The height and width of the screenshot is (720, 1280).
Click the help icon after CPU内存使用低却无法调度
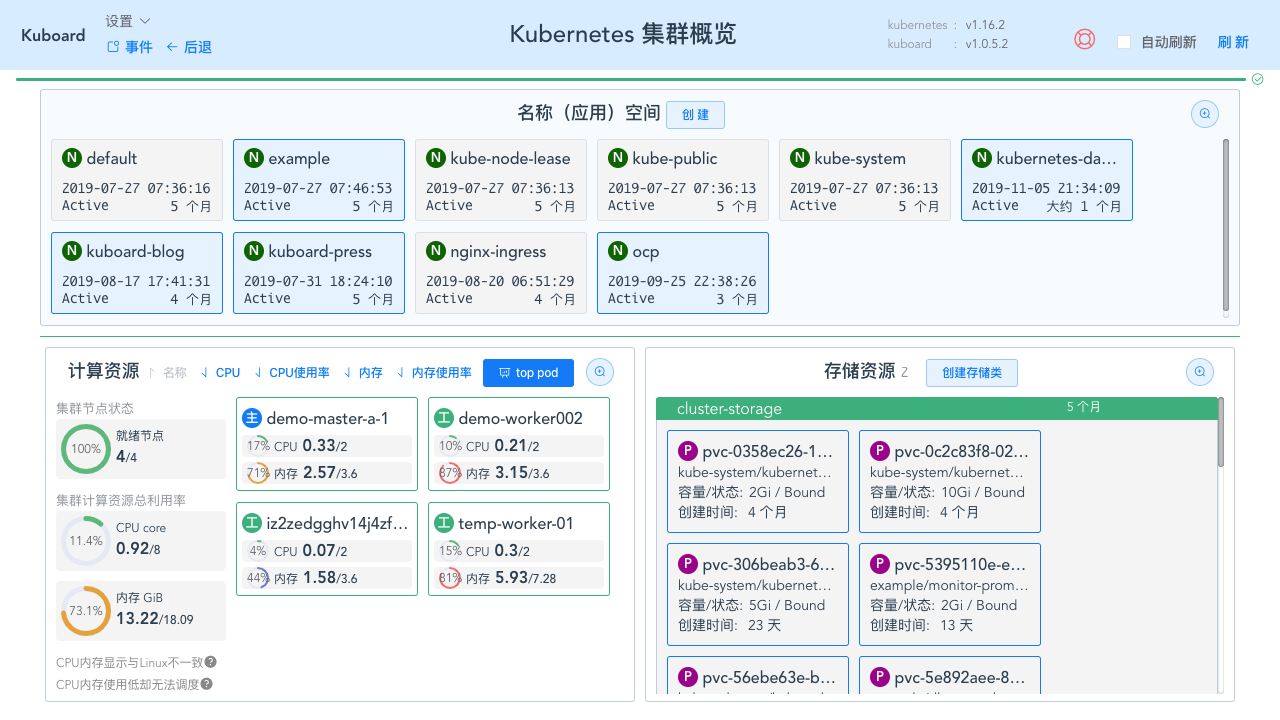pyautogui.click(x=206, y=684)
